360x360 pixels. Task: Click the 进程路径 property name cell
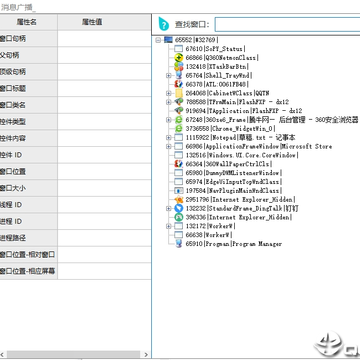click(29, 238)
